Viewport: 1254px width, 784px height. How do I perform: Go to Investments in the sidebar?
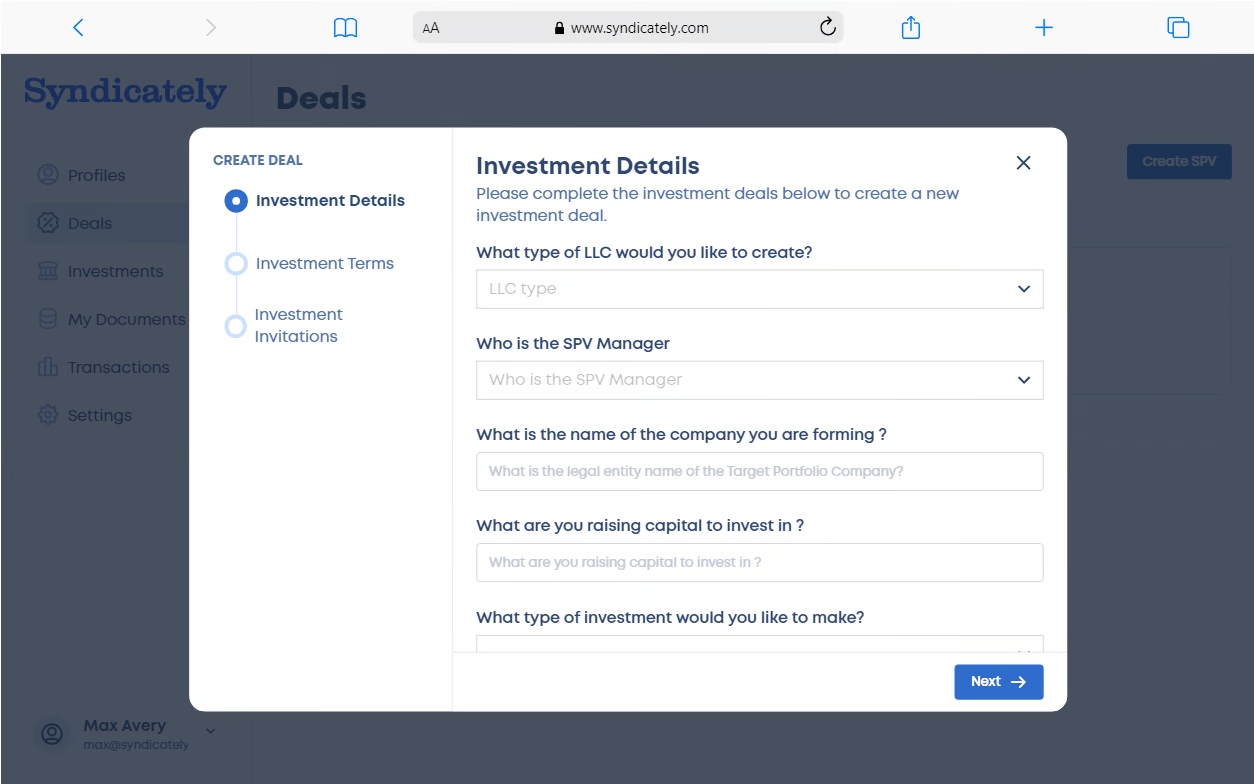115,271
